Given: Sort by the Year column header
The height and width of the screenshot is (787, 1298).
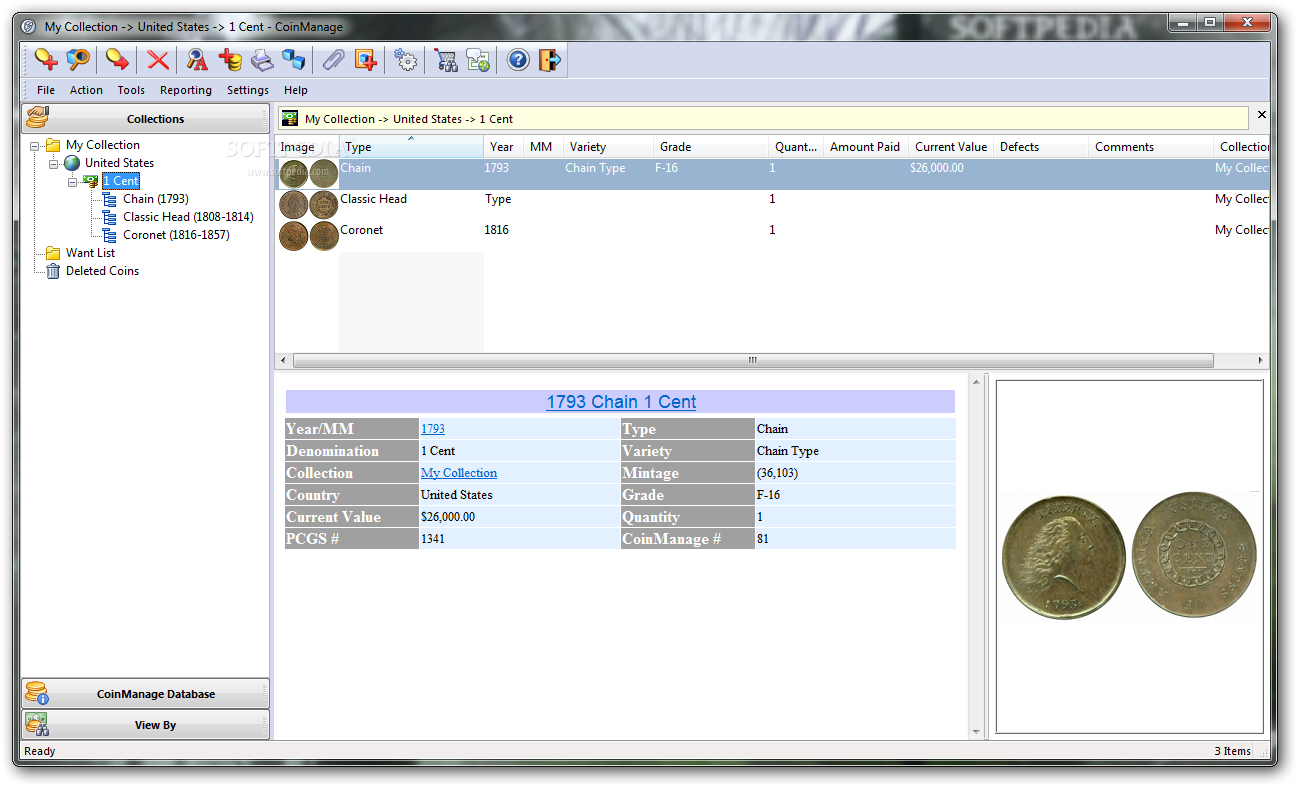Looking at the screenshot, I should [x=504, y=147].
